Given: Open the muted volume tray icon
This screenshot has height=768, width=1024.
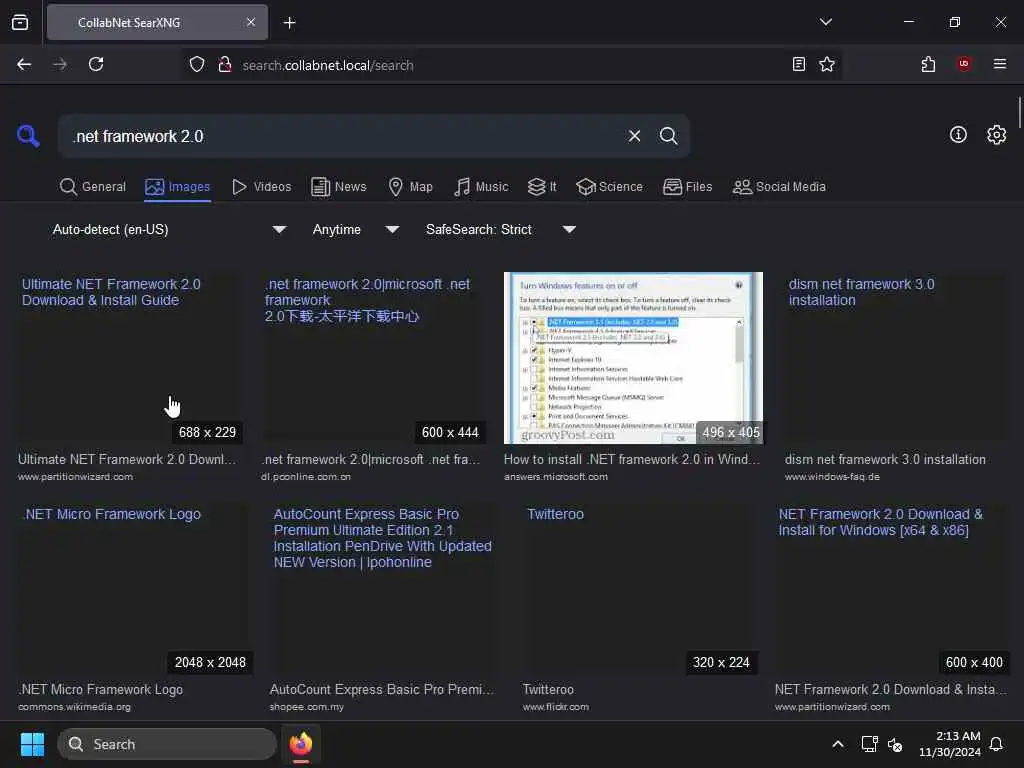Looking at the screenshot, I should pyautogui.click(x=895, y=744).
